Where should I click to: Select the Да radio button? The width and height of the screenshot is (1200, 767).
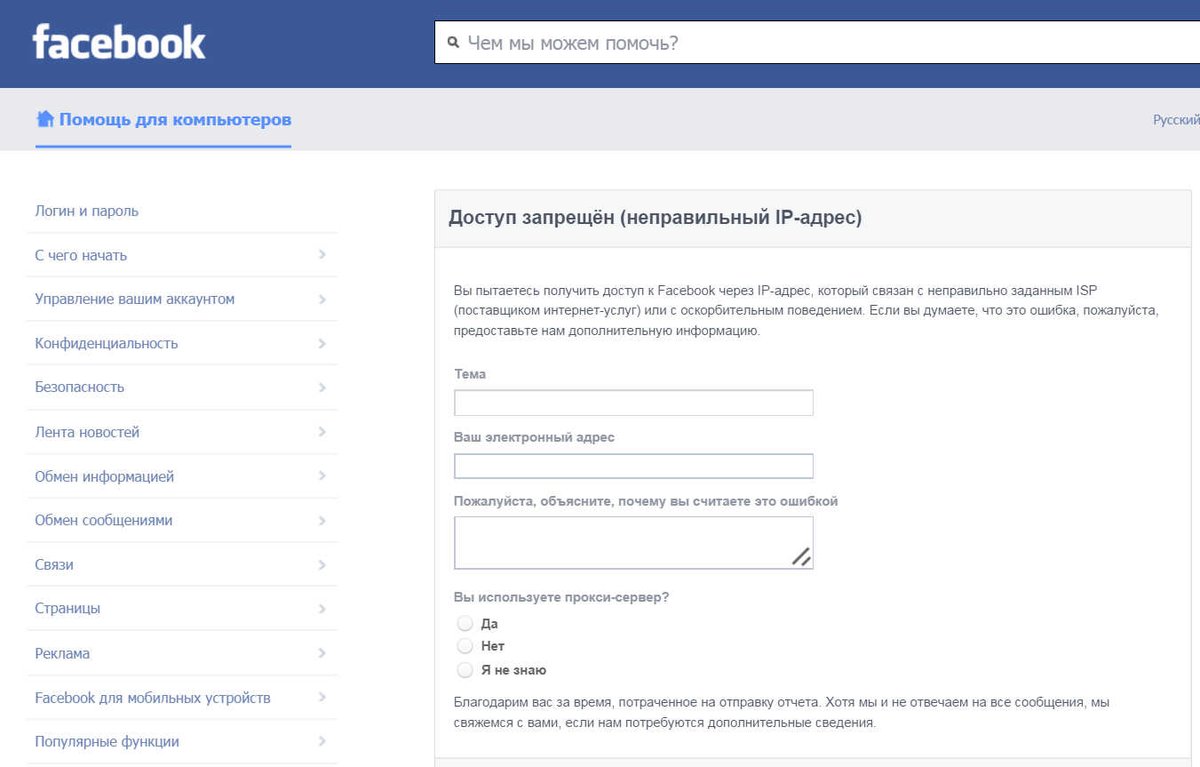coord(464,623)
